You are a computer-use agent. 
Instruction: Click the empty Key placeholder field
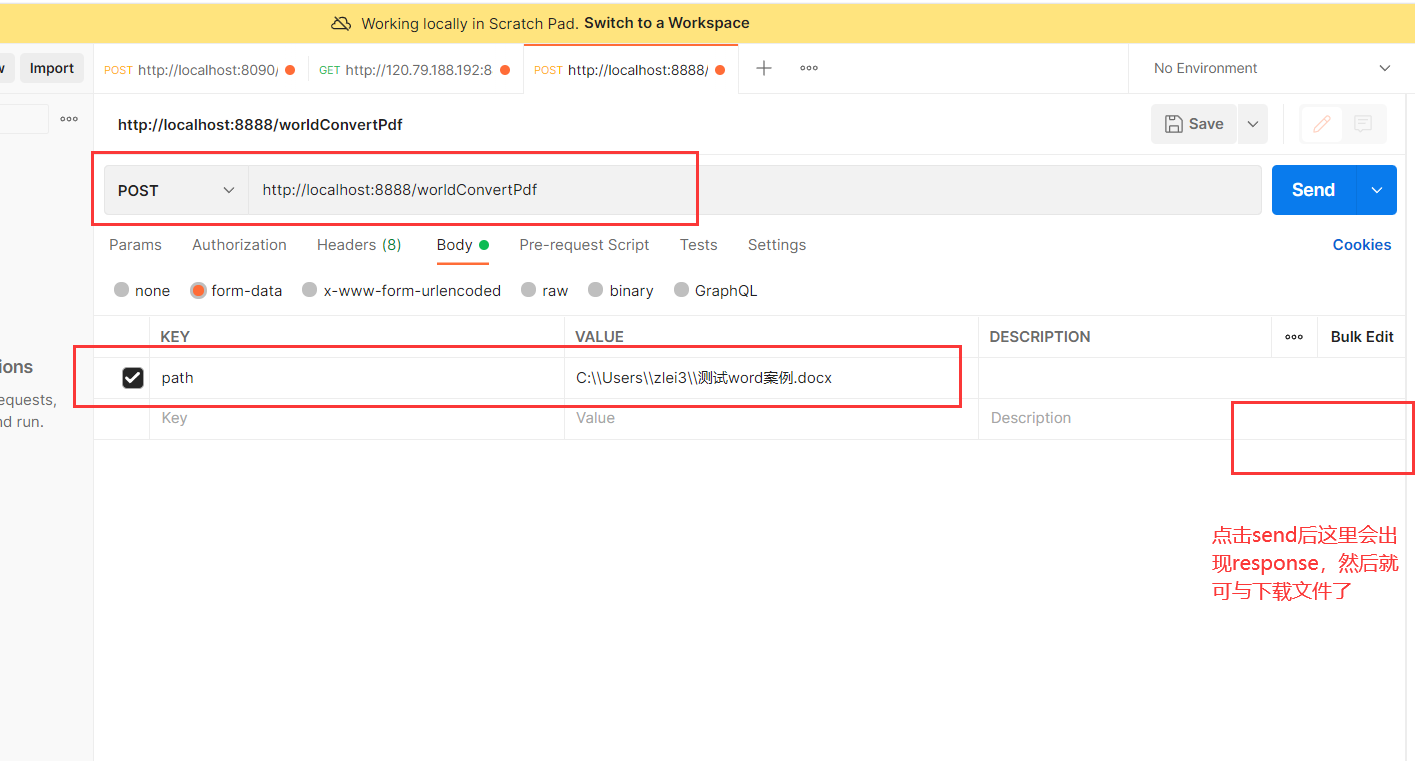[357, 418]
